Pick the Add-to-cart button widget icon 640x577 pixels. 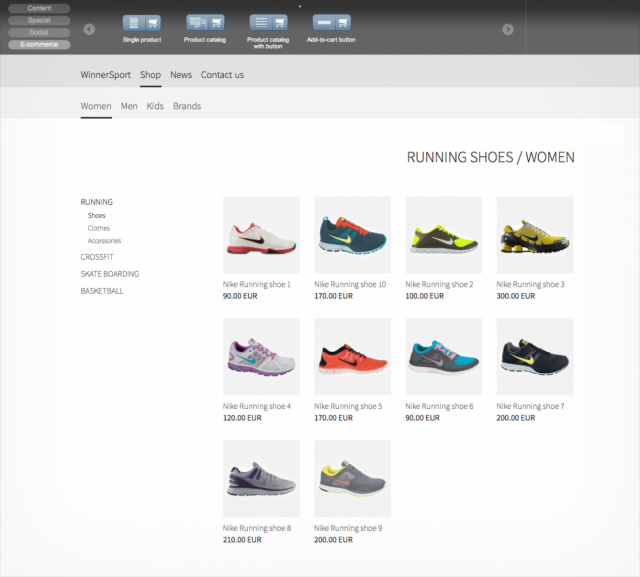click(x=331, y=22)
